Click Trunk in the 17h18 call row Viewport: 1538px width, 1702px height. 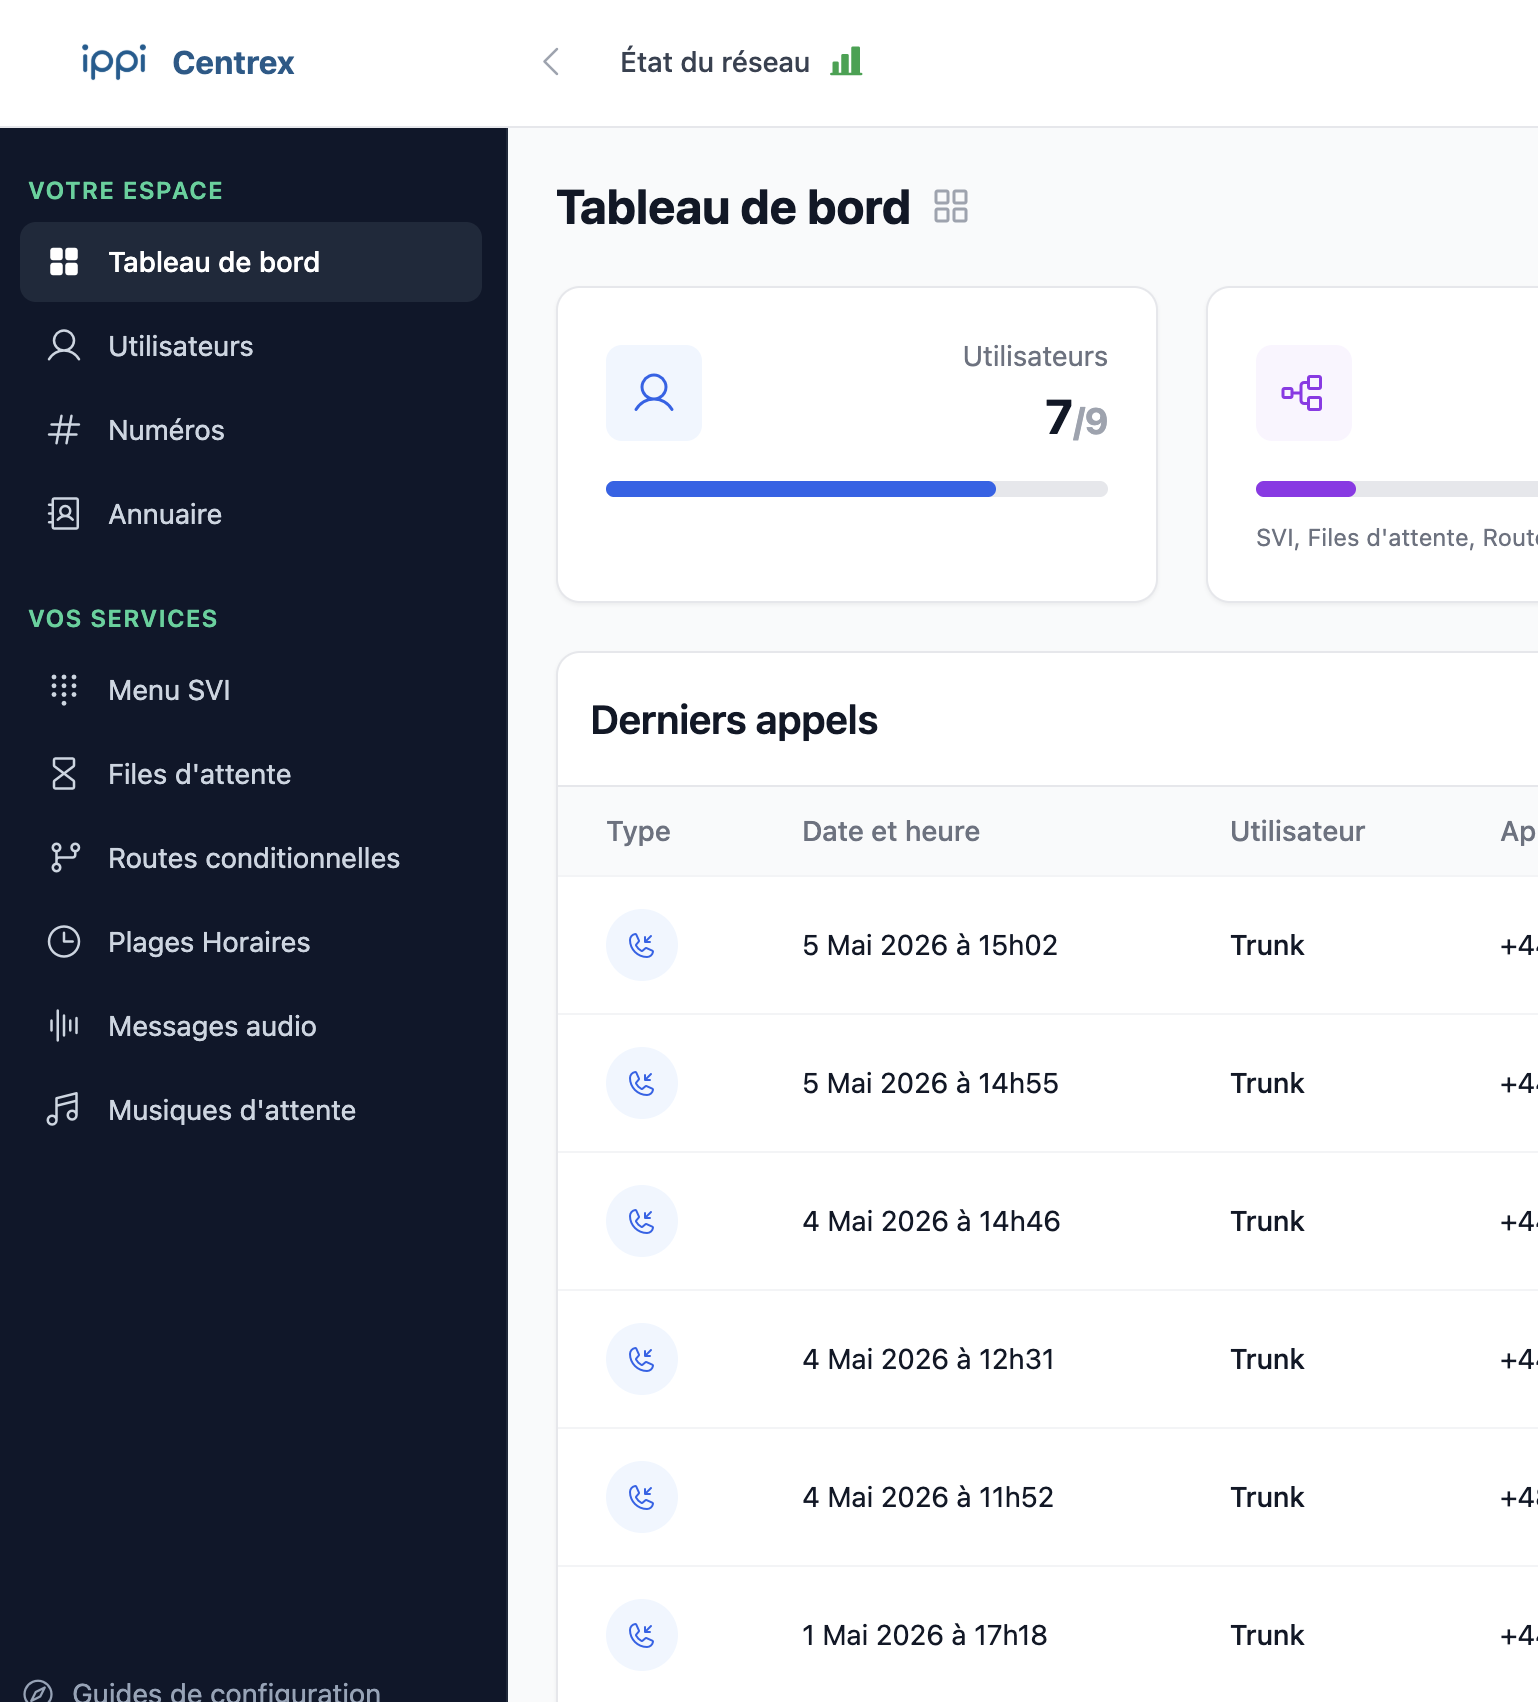point(1267,1635)
